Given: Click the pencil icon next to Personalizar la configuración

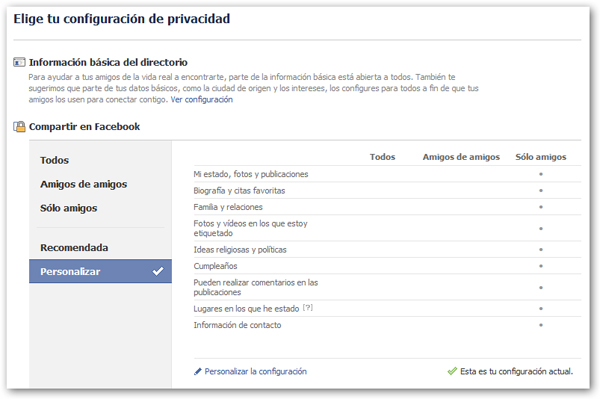Looking at the screenshot, I should [197, 371].
